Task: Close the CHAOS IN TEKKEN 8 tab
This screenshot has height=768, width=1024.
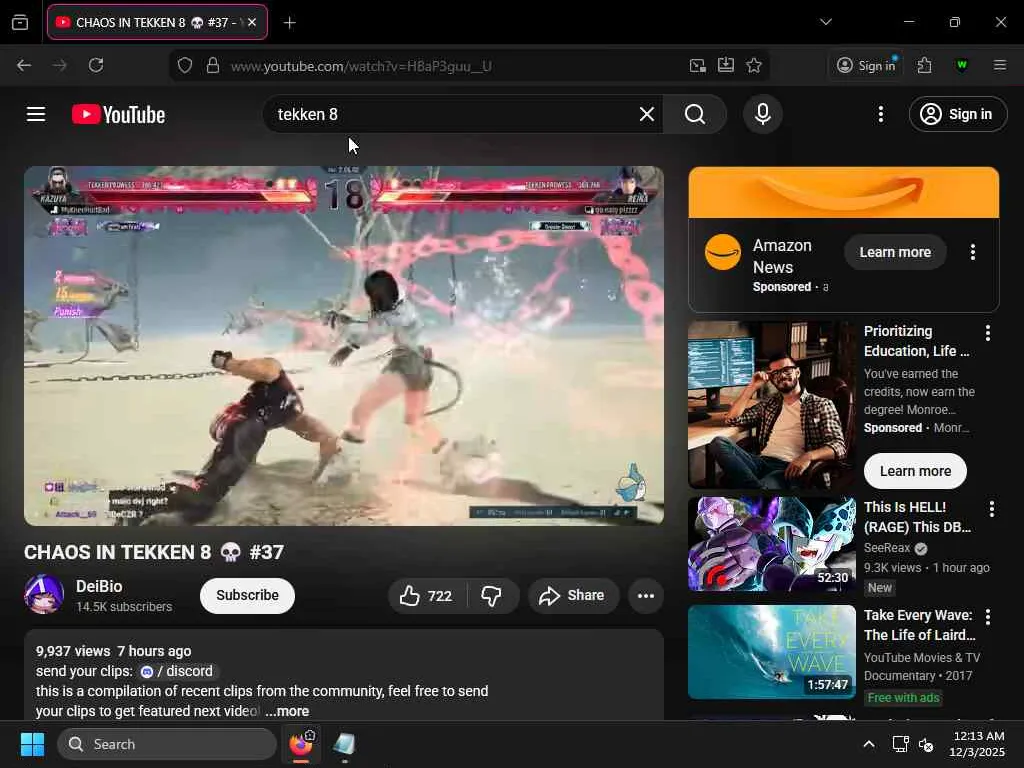Action: [252, 22]
